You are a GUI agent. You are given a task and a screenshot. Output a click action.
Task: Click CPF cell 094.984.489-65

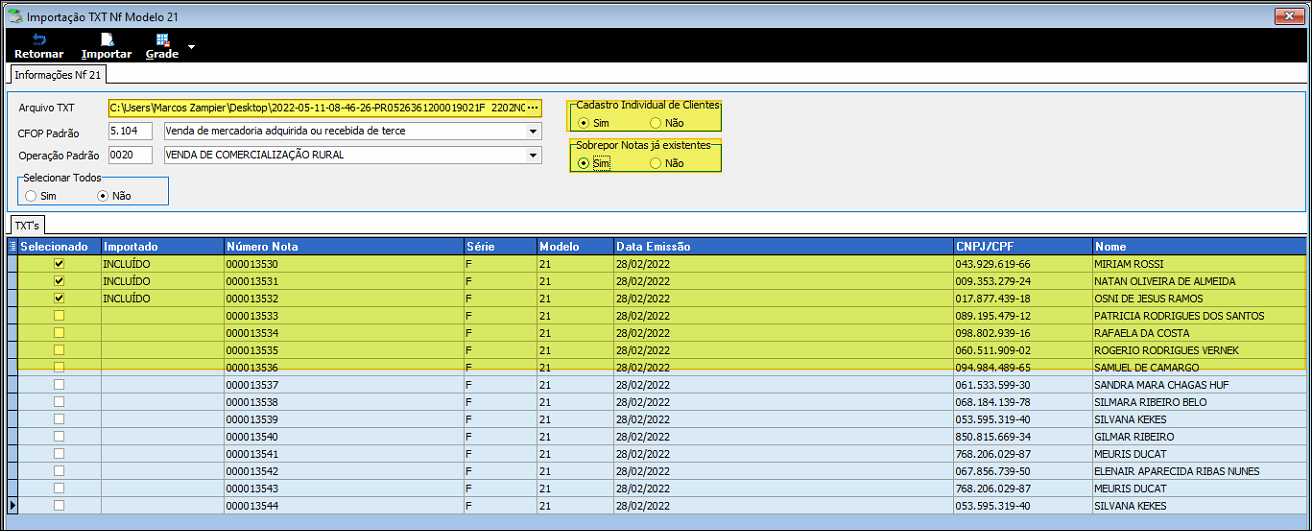click(x=1022, y=368)
